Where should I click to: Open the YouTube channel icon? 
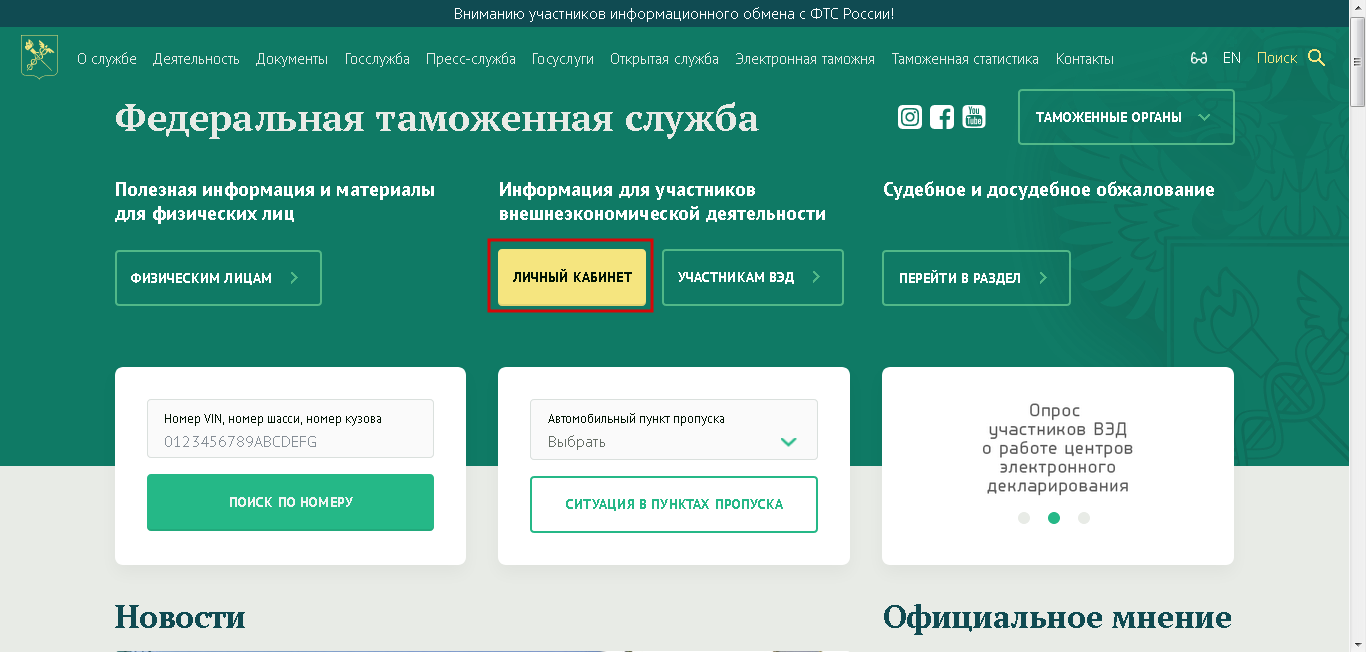click(x=974, y=117)
